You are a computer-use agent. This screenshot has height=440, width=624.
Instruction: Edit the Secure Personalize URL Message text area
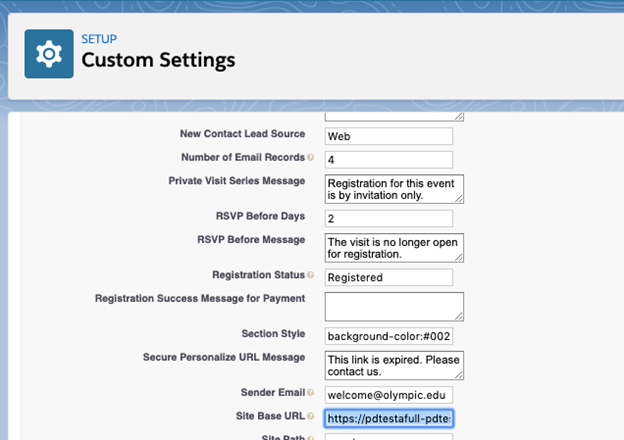tap(392, 364)
